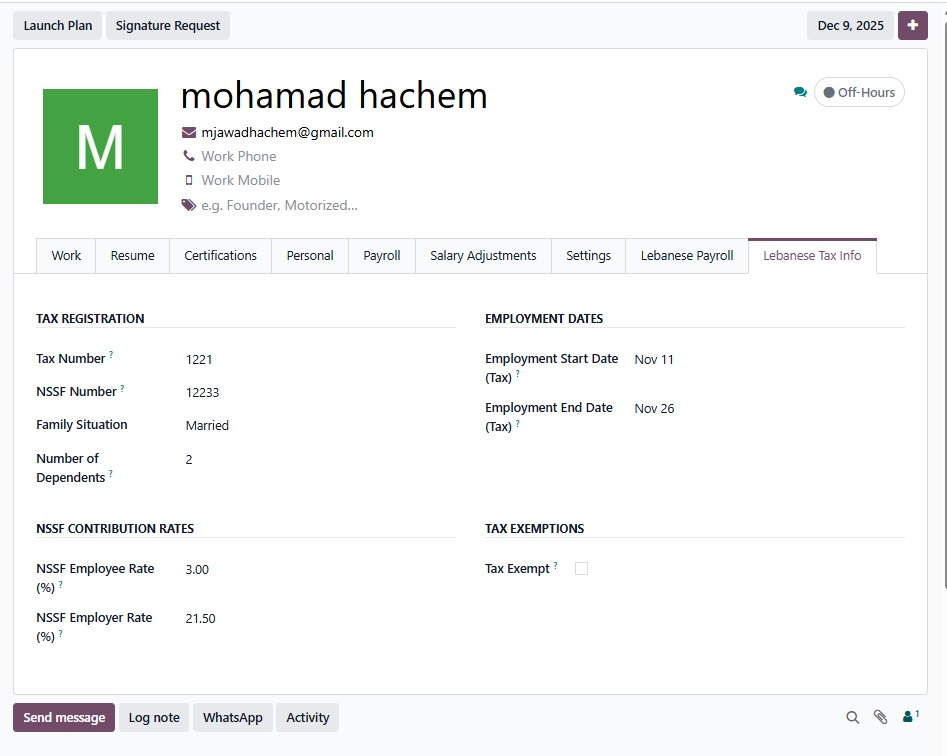The width and height of the screenshot is (947, 756).
Task: Click the green M employee avatar
Action: click(x=100, y=146)
